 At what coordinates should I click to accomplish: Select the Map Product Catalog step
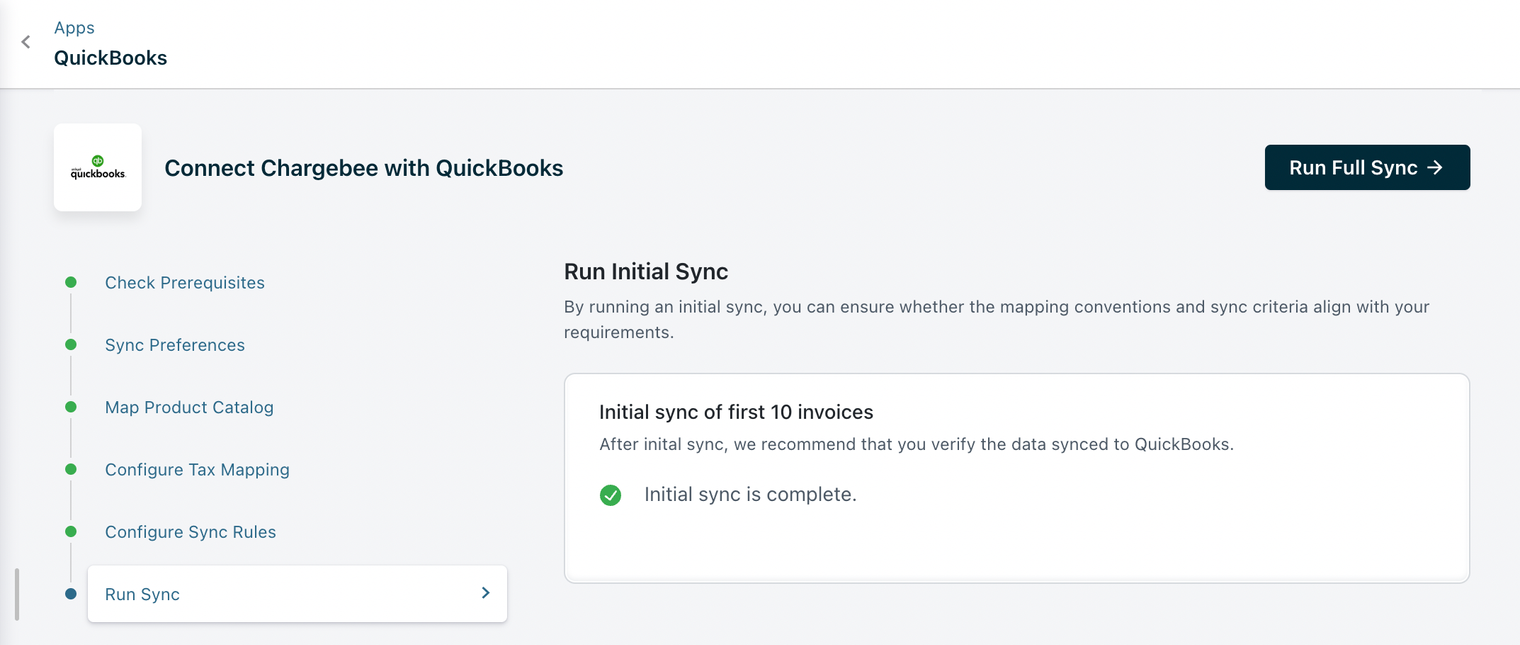tap(189, 407)
